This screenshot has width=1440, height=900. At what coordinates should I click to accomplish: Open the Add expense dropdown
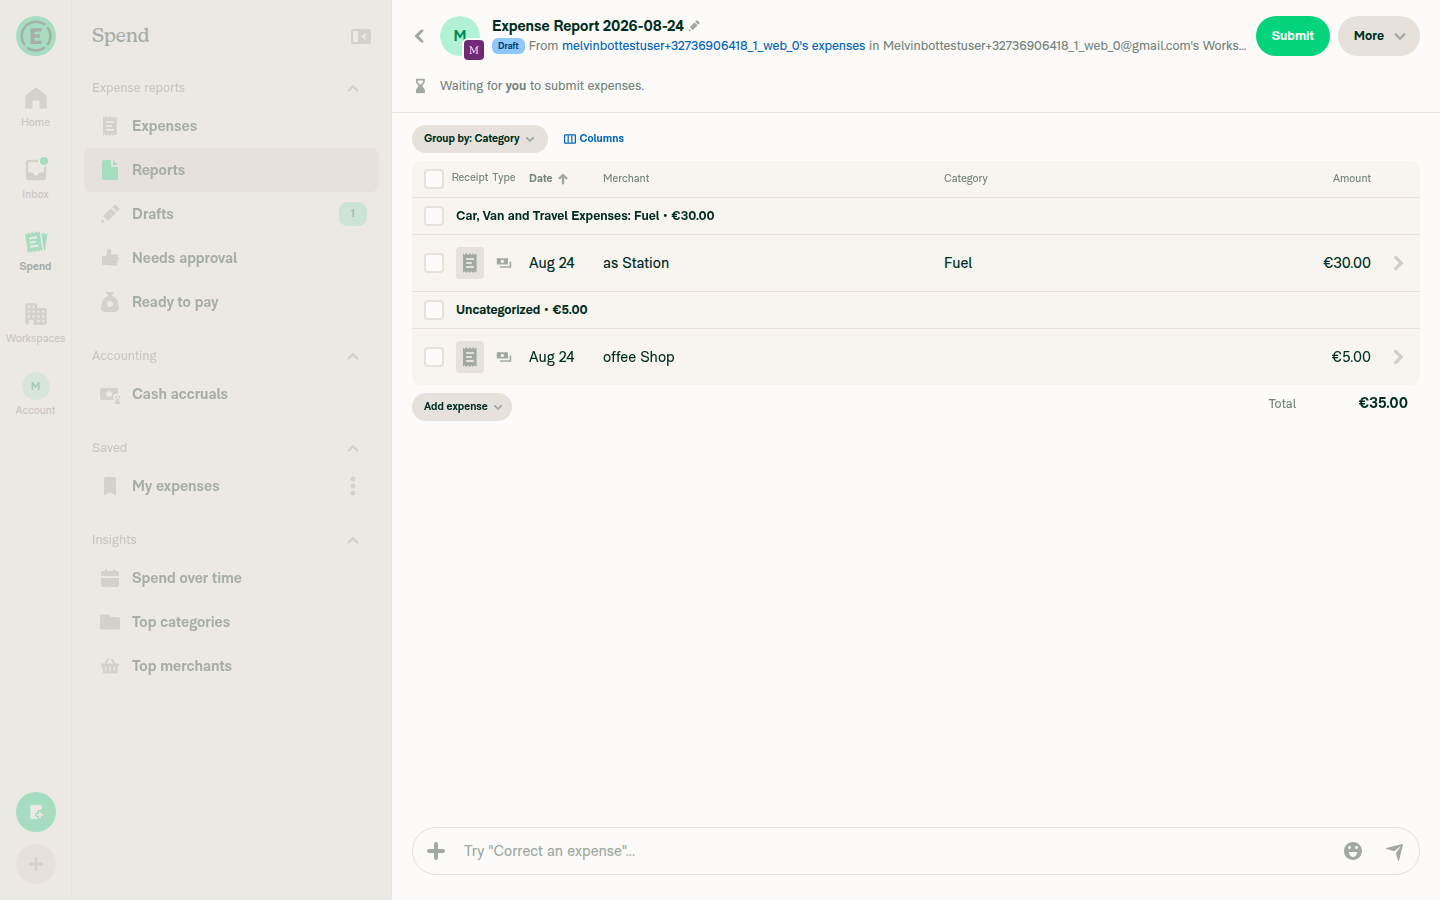click(462, 407)
